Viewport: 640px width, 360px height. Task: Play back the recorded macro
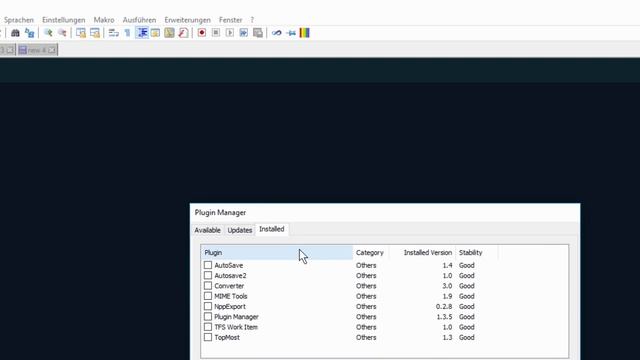(230, 33)
